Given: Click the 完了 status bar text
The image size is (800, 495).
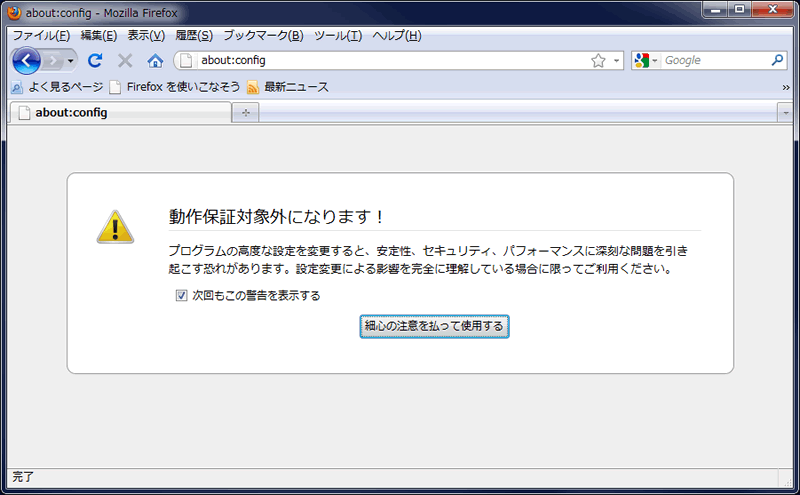Looking at the screenshot, I should point(23,477).
